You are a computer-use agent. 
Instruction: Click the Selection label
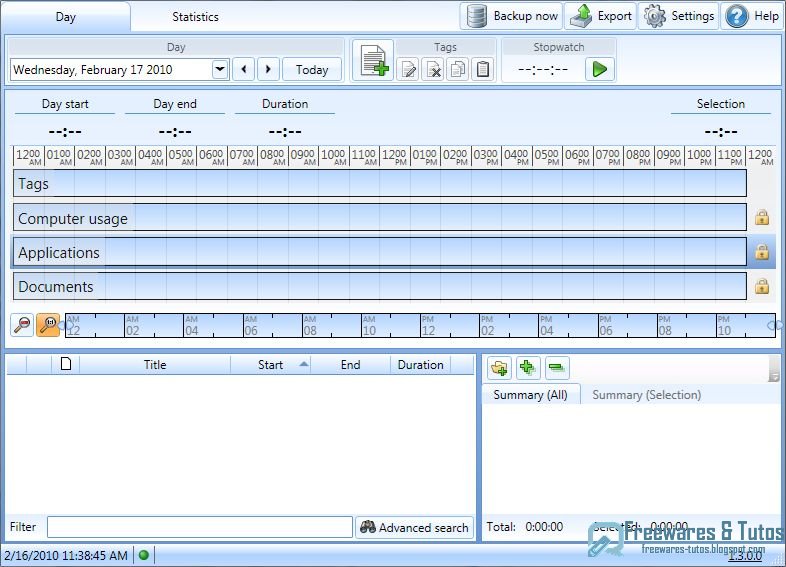click(720, 104)
